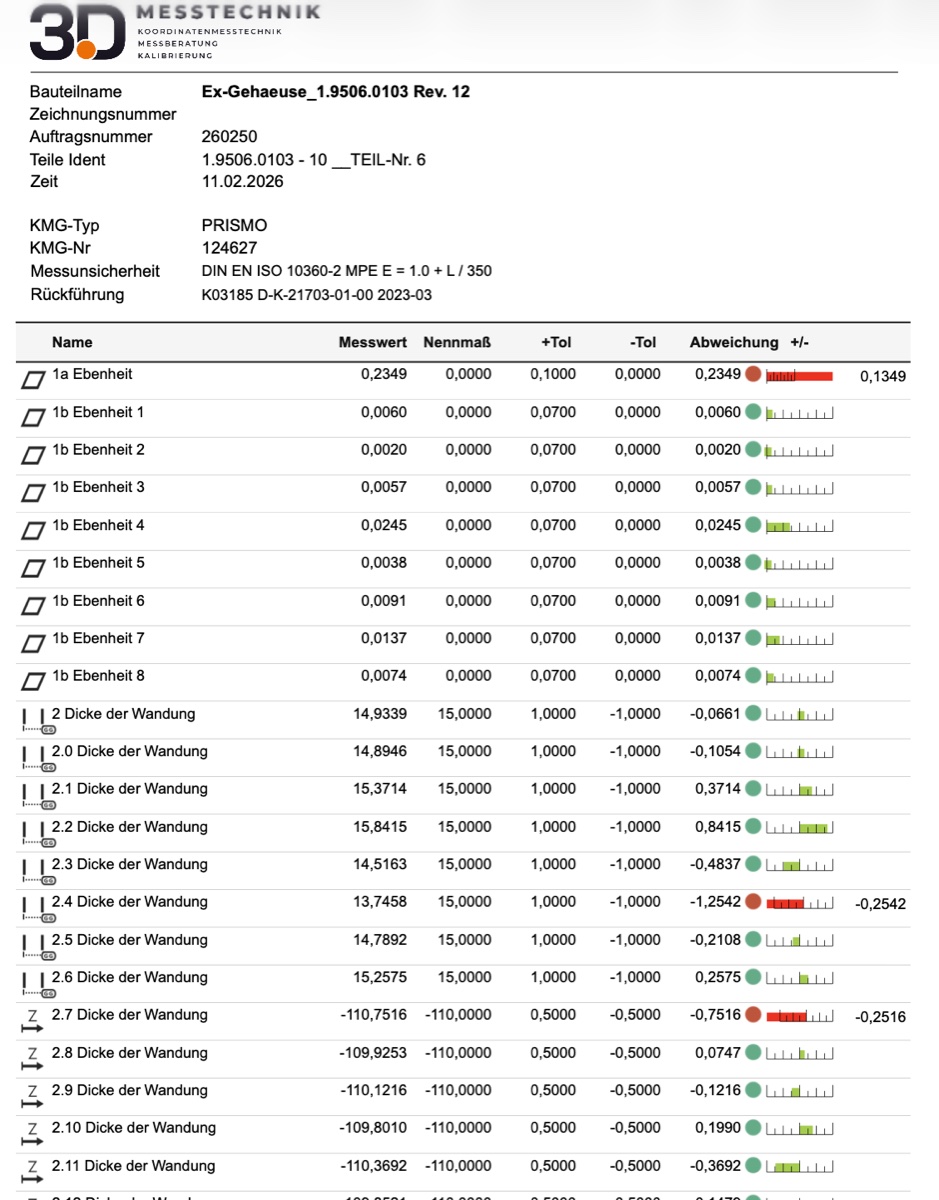Image resolution: width=939 pixels, height=1200 pixels.
Task: Click flatness symbol of 1b Ebenheit 7
Action: click(34, 644)
